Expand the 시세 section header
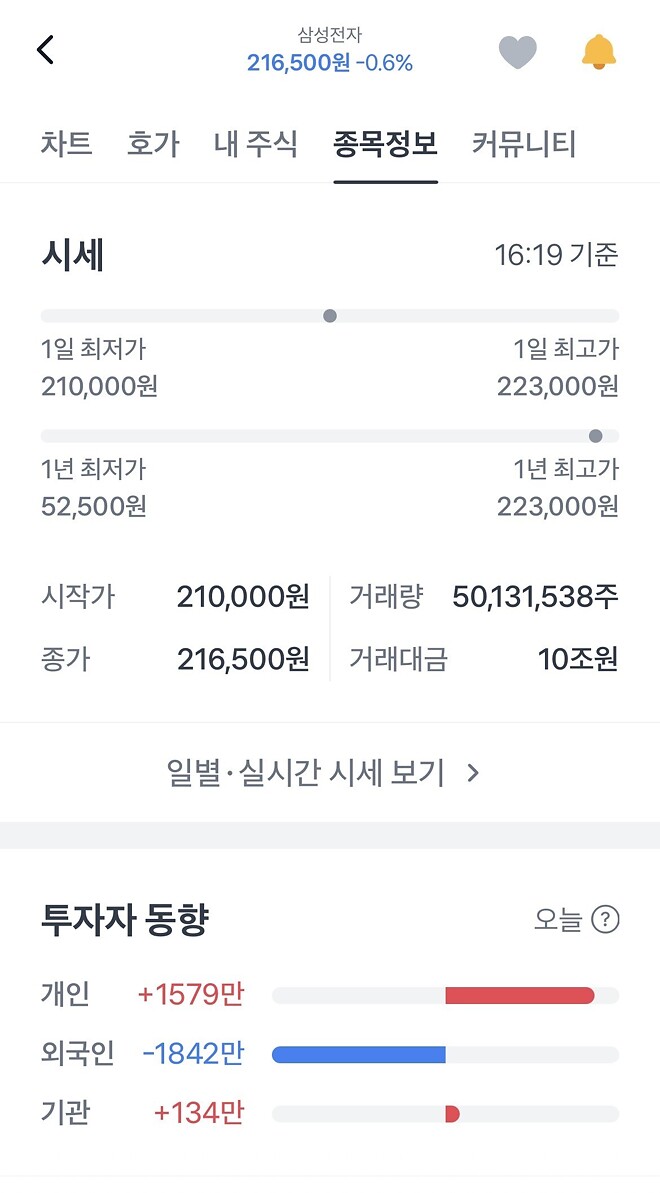660x1193 pixels. point(66,255)
